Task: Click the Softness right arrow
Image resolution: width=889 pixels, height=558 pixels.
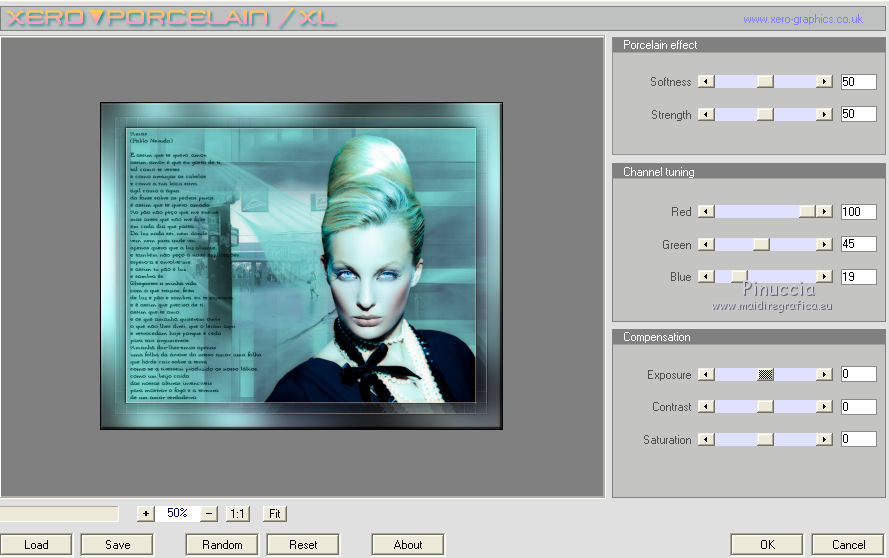Action: tap(824, 82)
